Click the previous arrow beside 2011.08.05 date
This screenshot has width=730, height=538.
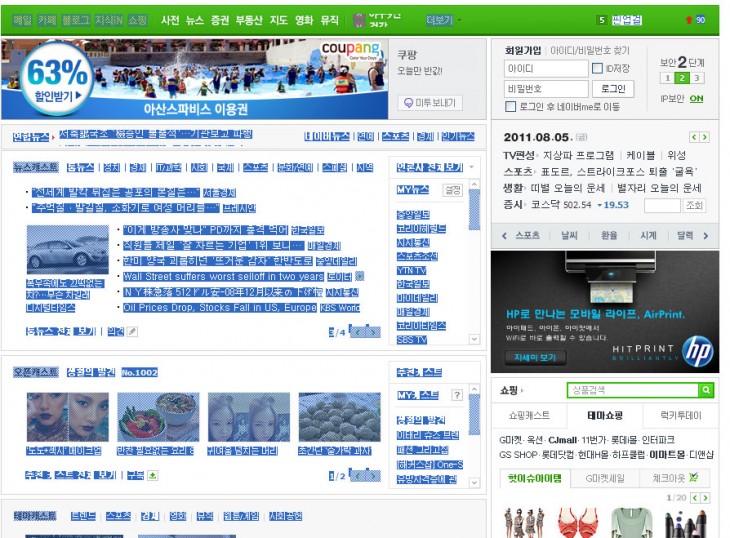point(692,137)
